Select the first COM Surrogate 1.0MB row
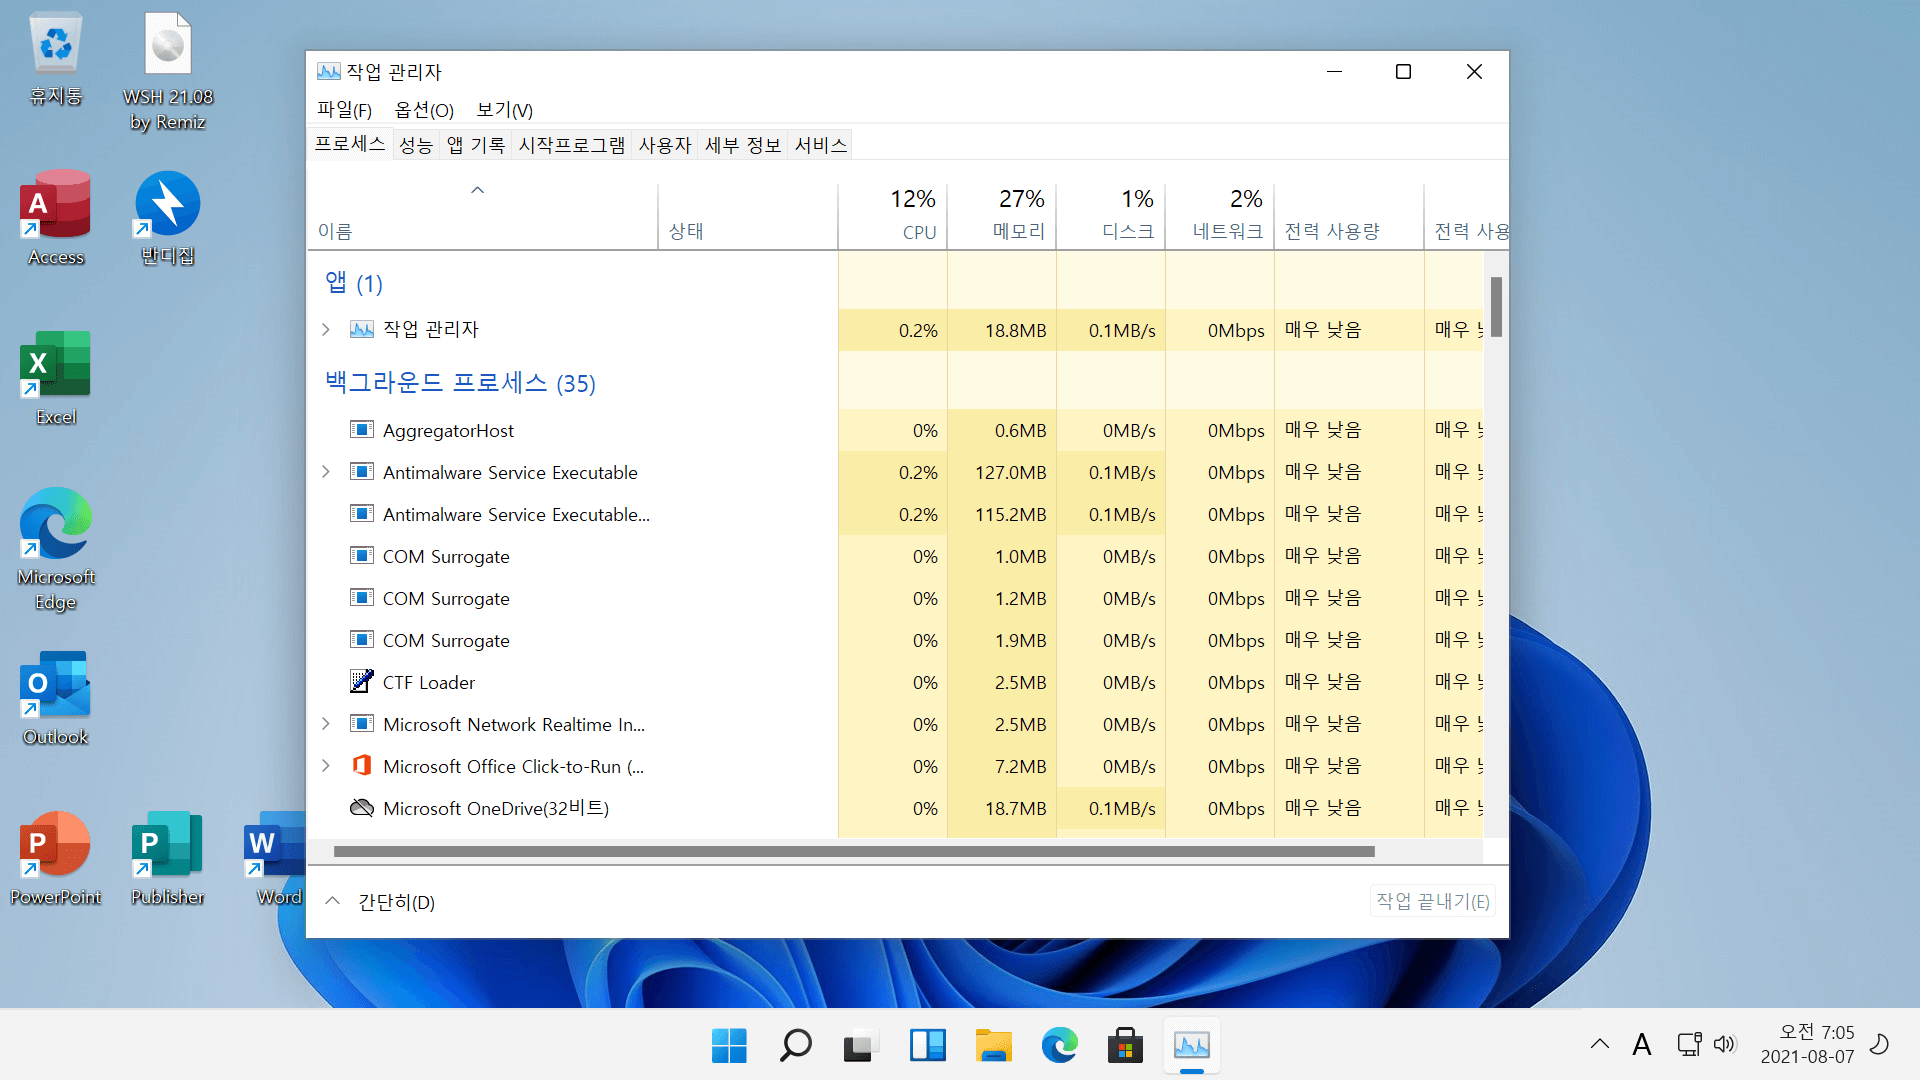Viewport: 1920px width, 1080px height. coord(896,556)
